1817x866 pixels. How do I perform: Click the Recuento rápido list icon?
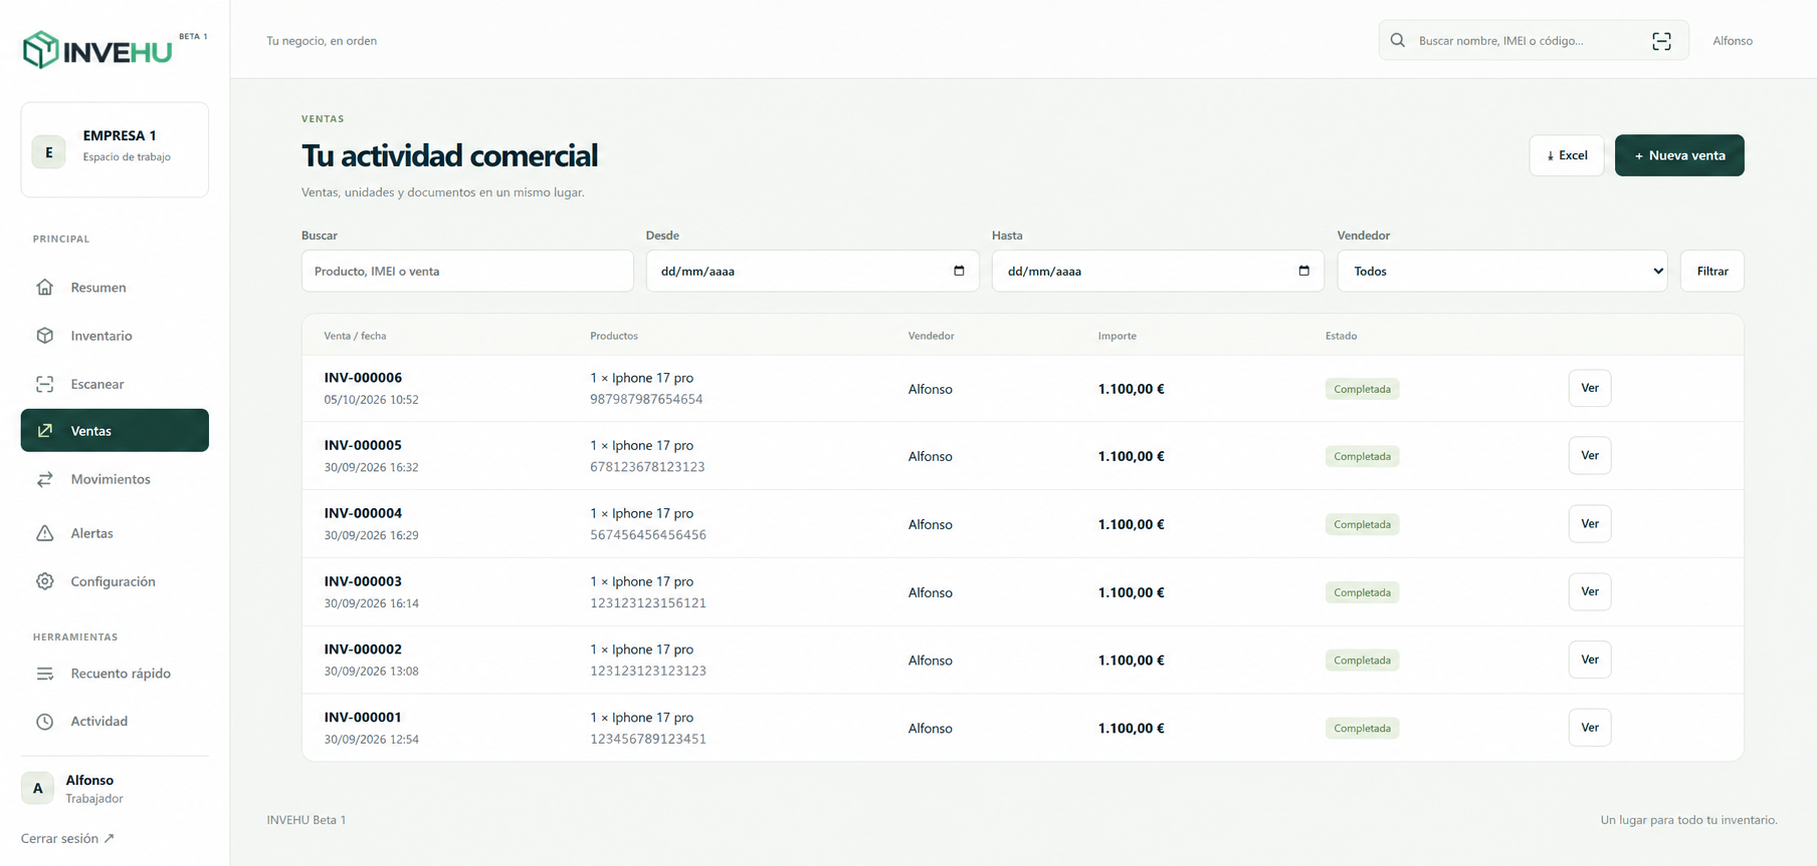click(45, 673)
